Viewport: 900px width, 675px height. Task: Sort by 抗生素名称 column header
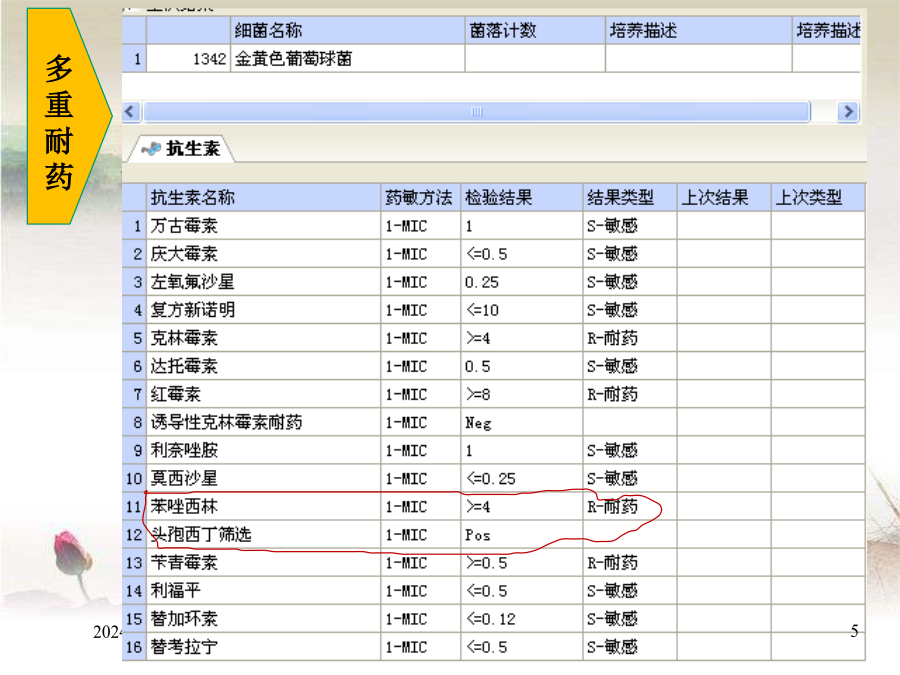(x=264, y=197)
